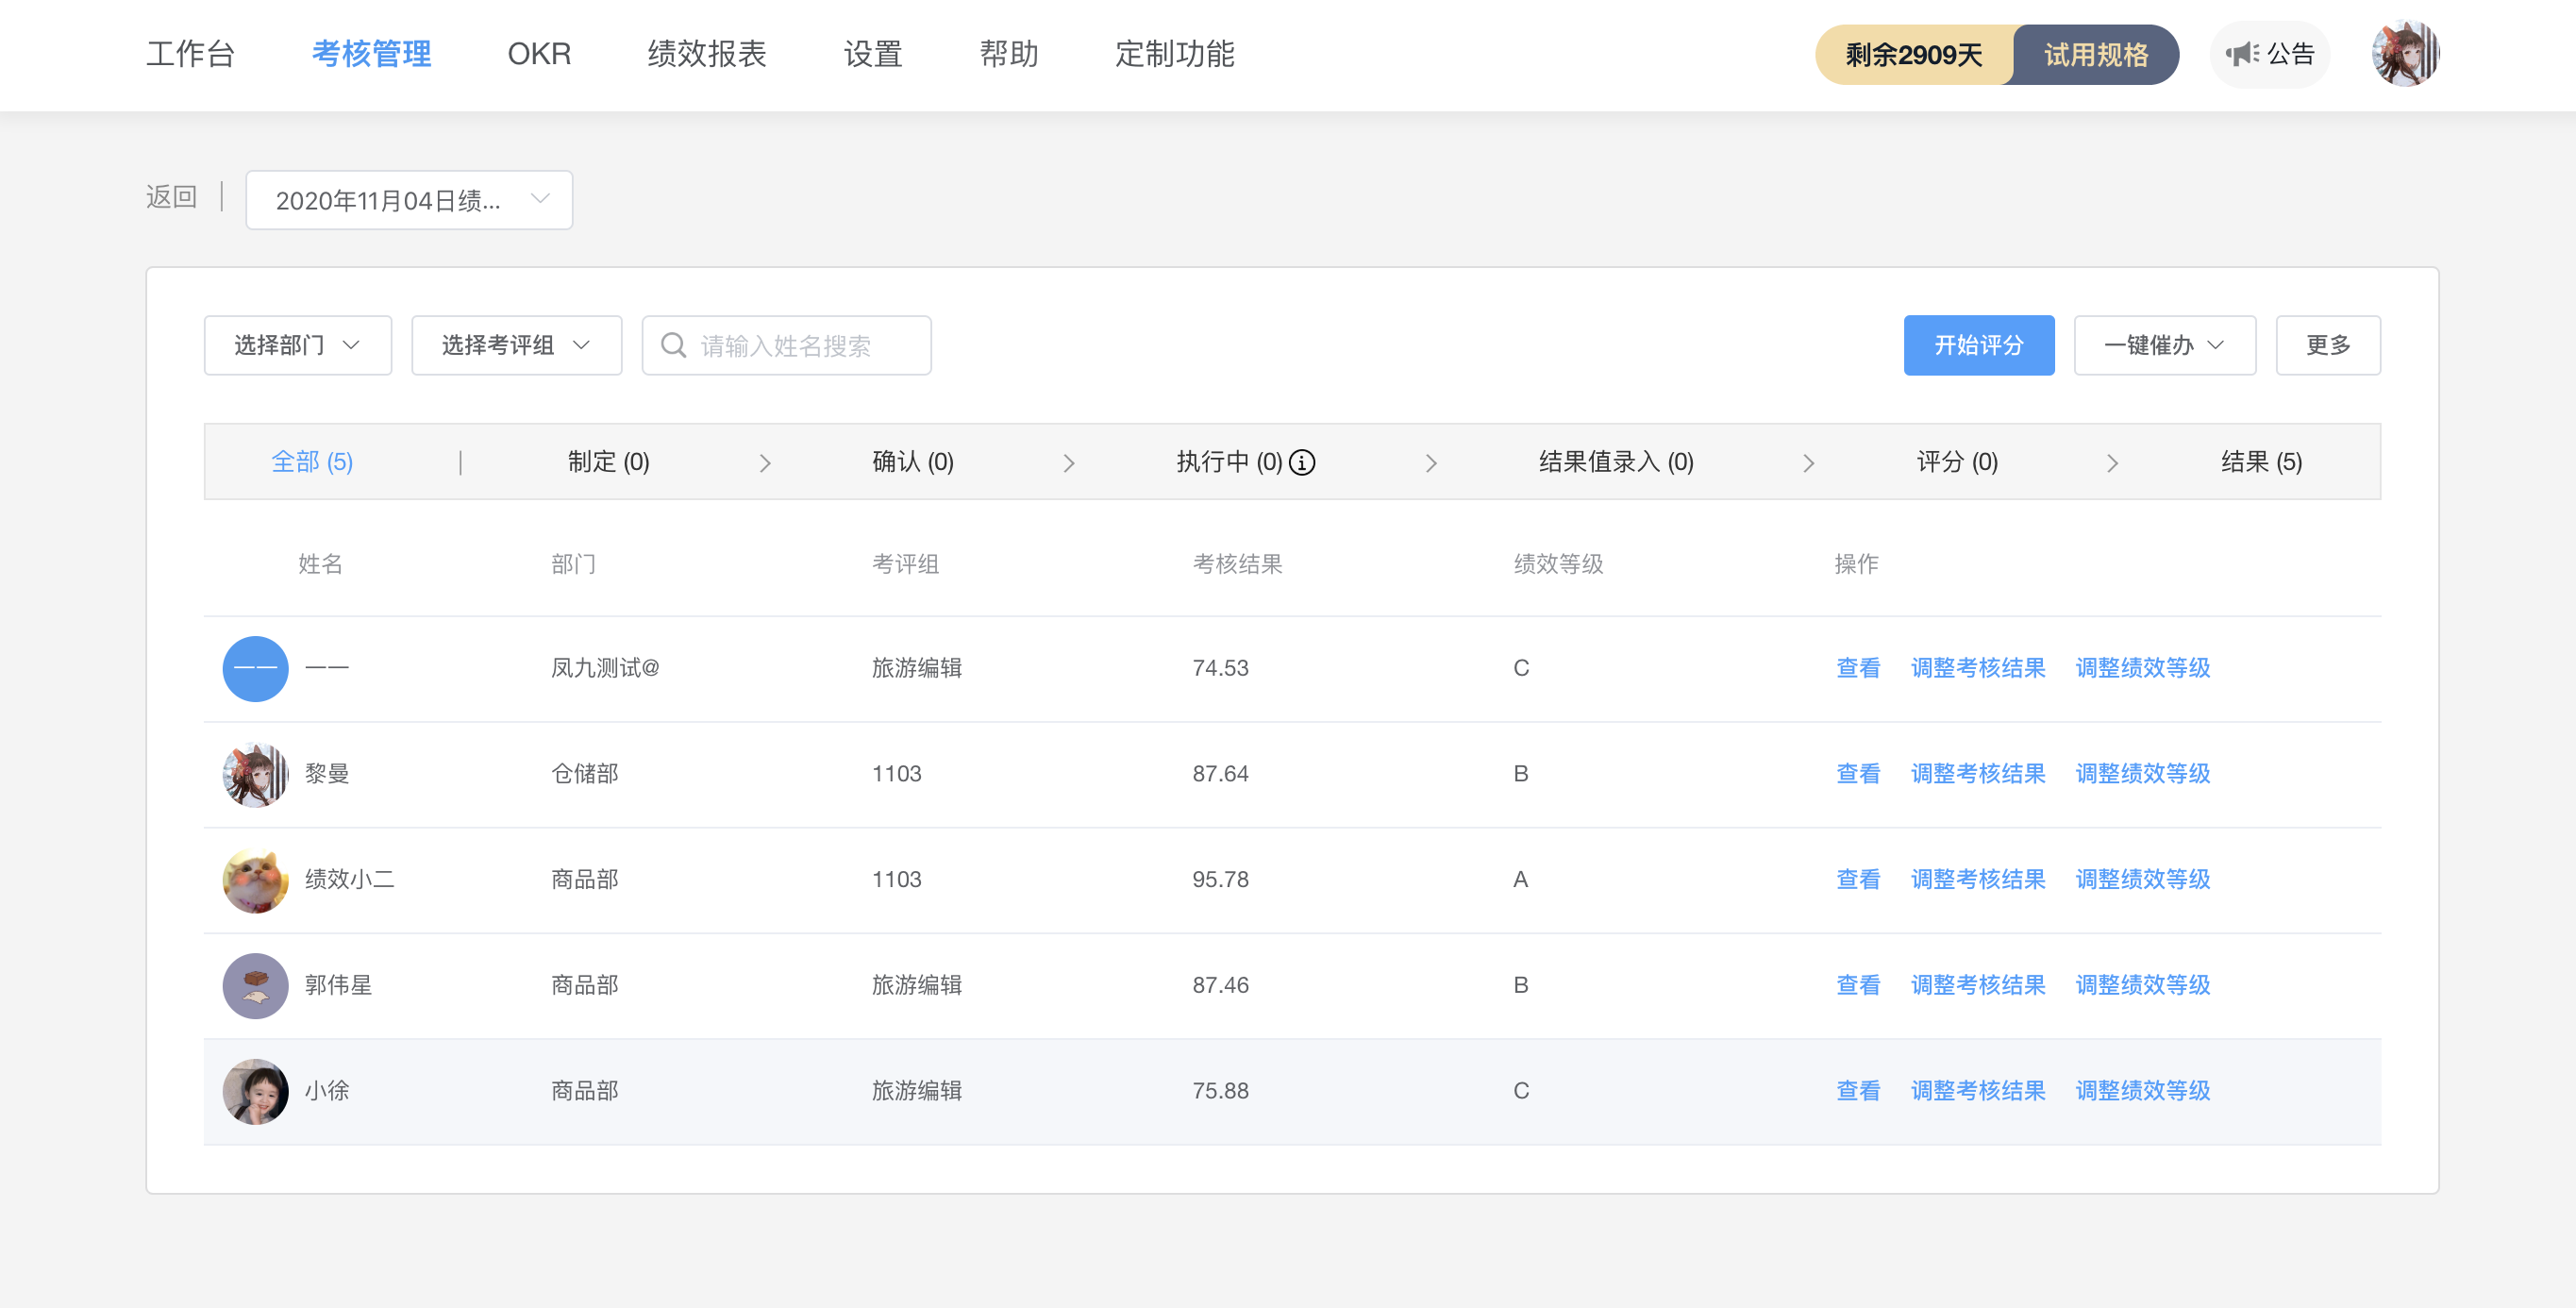This screenshot has width=2576, height=1308.
Task: Select the 确认 (0) stage tab
Action: pyautogui.click(x=913, y=462)
